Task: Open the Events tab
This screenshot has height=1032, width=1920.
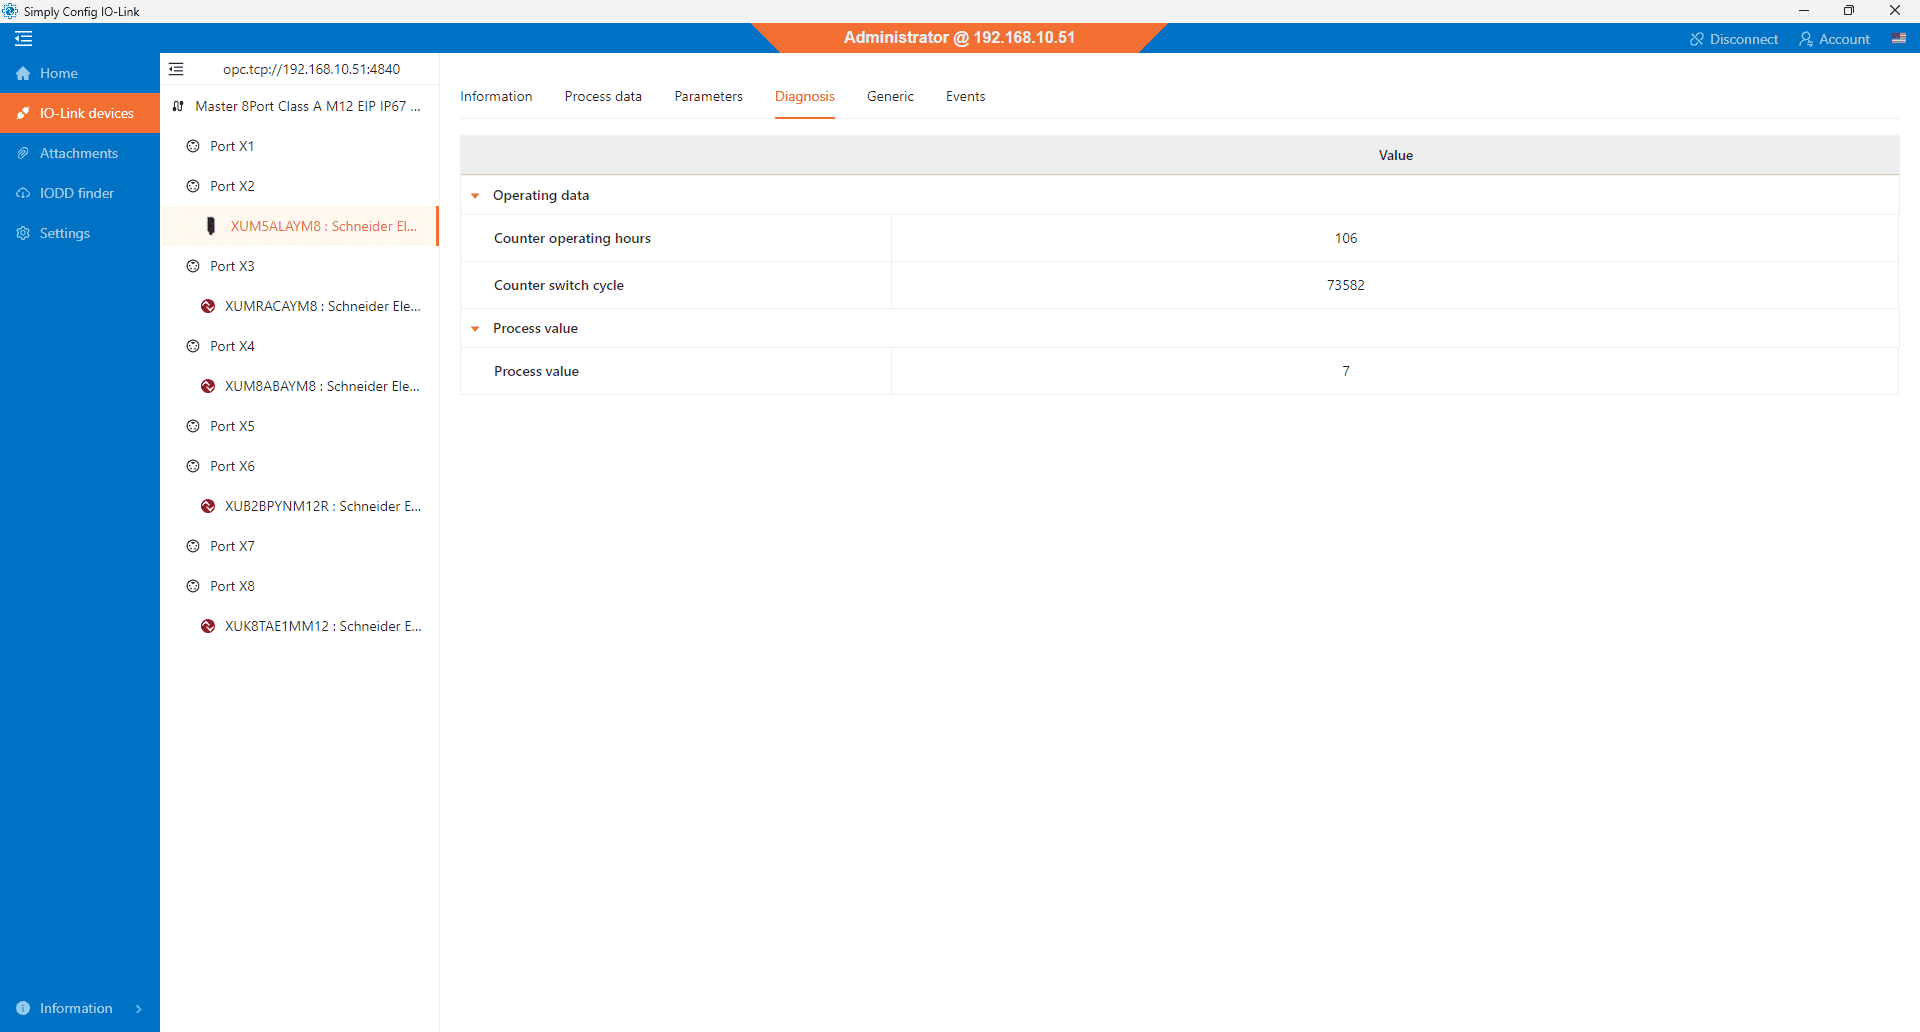Action: (965, 97)
